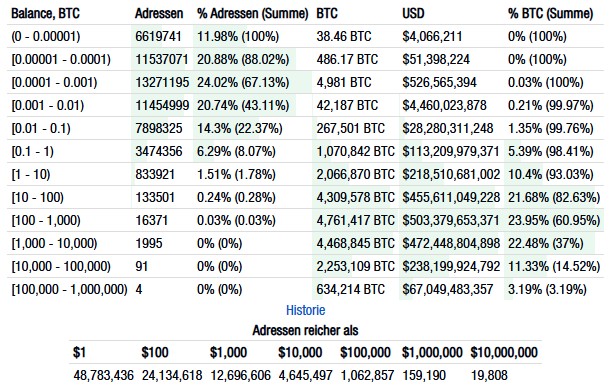614x388 pixels.
Task: Click the % Adressen (Summe) column header
Action: (253, 14)
